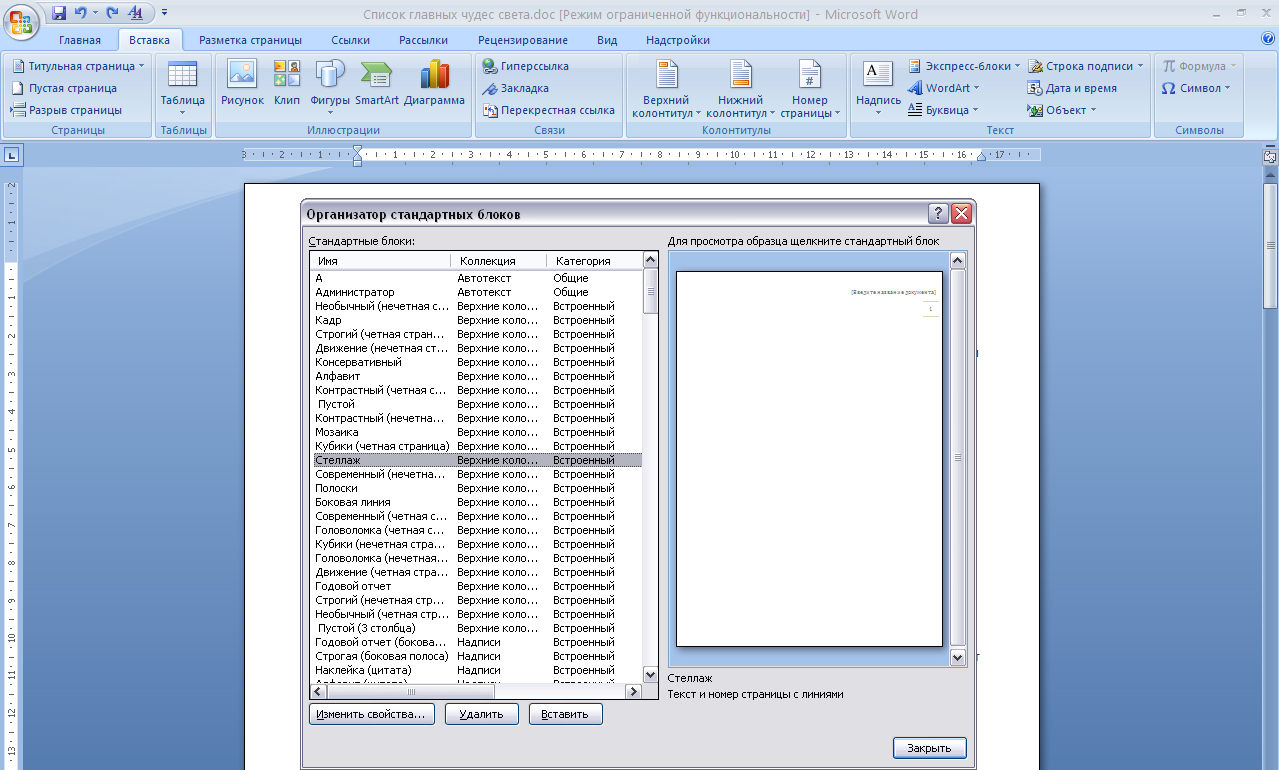Select the Годовой отчет header block
Screen dimensions: 1279x770
(477, 586)
